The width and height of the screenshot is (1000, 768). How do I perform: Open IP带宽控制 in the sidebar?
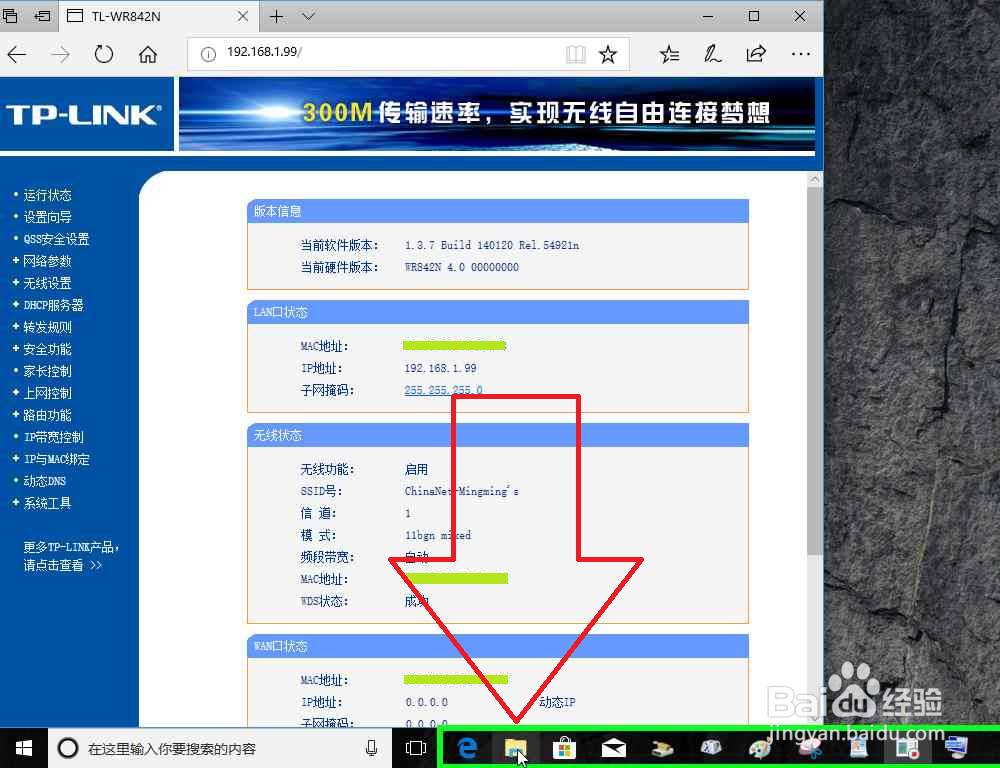[54, 437]
